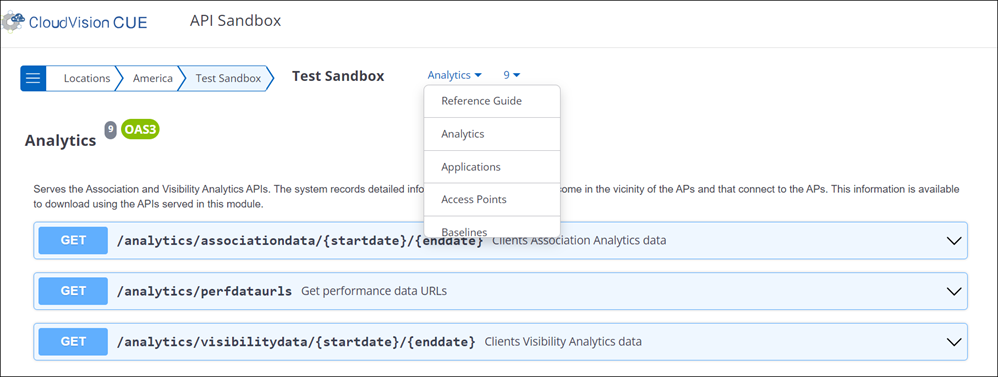Click the /analytics/associationdata/{startdate}/{enddate} path
The image size is (998, 377).
pyautogui.click(x=300, y=241)
